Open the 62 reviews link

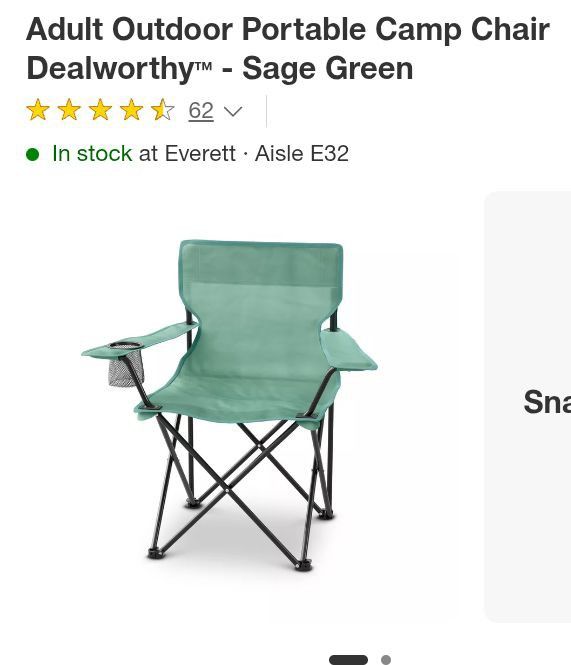(201, 111)
